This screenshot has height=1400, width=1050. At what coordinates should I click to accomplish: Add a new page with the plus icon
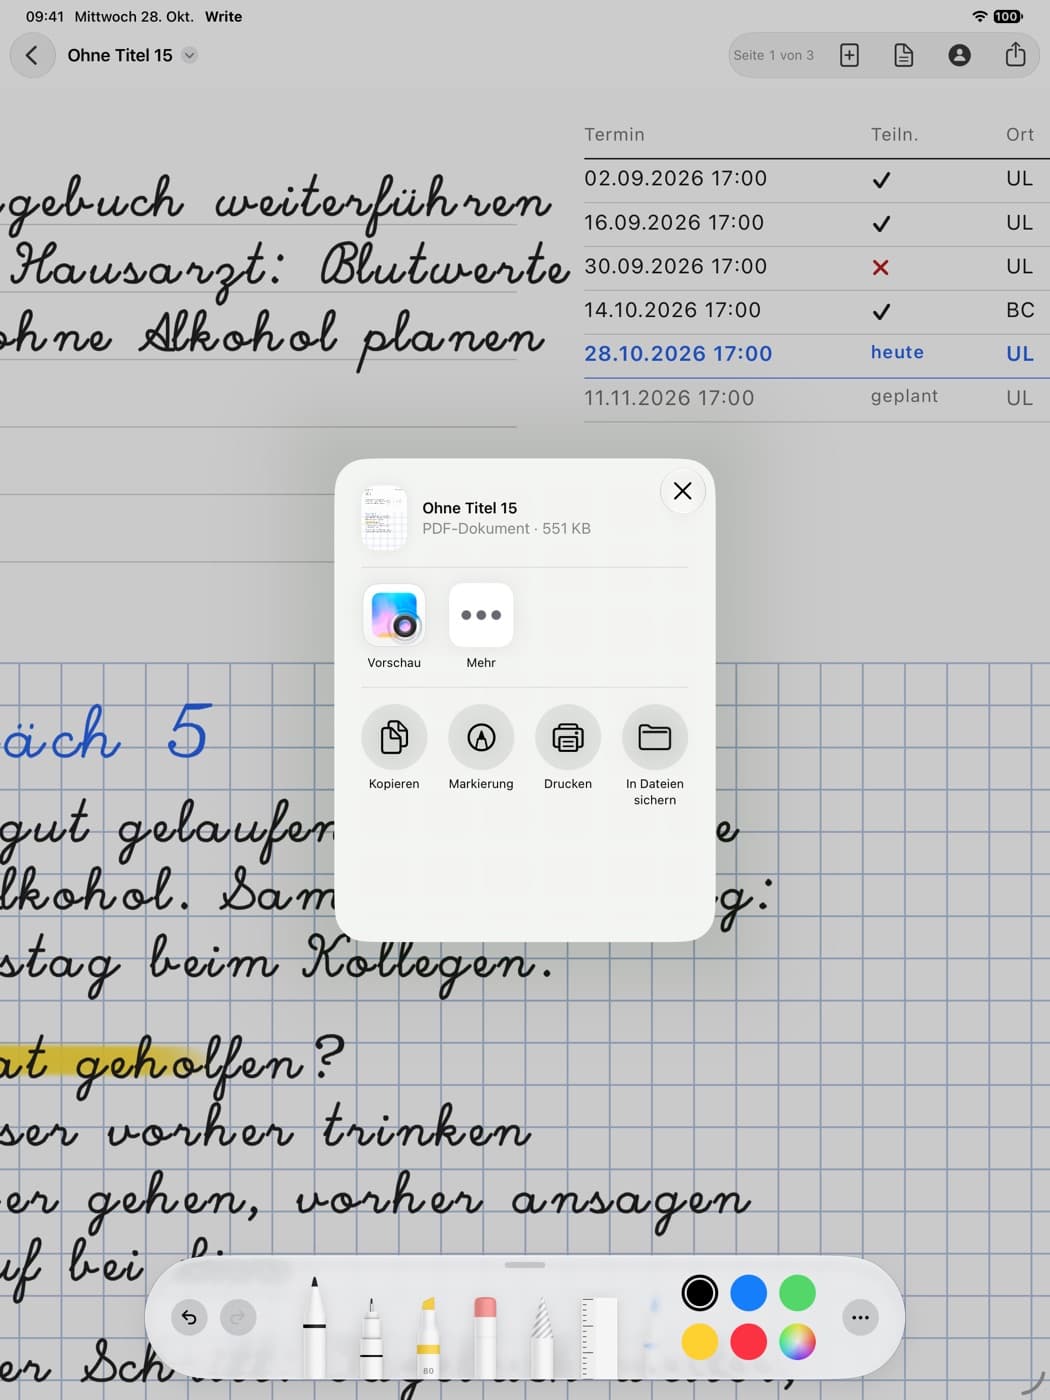coord(849,56)
